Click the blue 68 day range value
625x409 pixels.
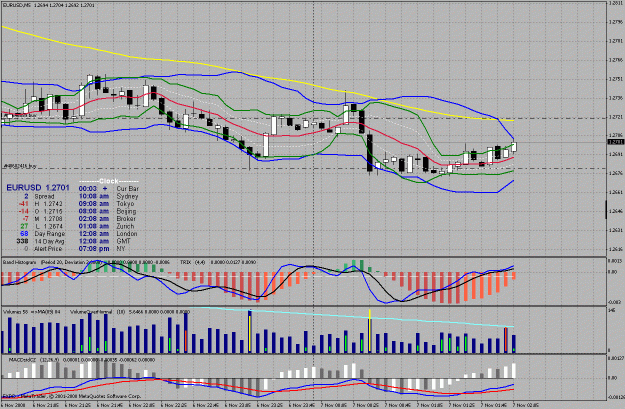tap(24, 234)
